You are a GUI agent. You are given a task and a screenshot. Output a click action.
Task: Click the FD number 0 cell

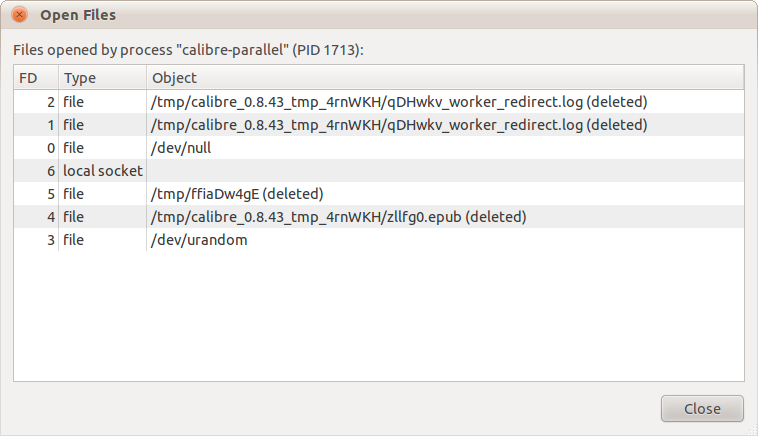50,148
